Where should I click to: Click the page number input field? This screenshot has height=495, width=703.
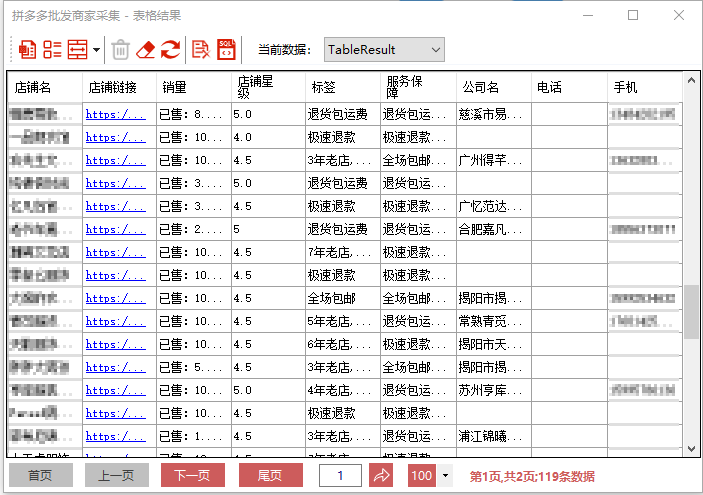tap(340, 475)
